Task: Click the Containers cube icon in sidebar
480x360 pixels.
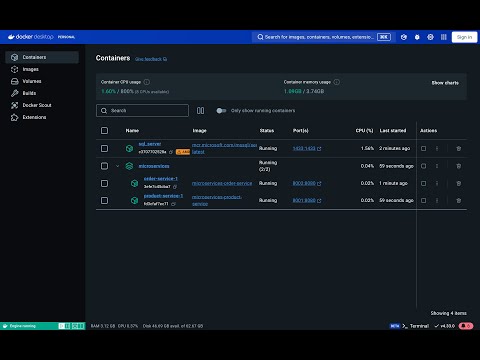Action: pyautogui.click(x=14, y=57)
